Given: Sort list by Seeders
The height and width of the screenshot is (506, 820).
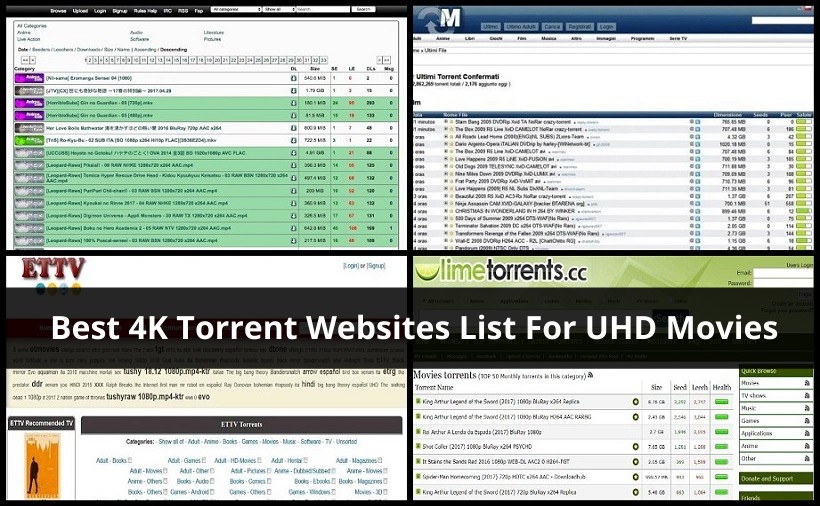Looking at the screenshot, I should [x=41, y=50].
